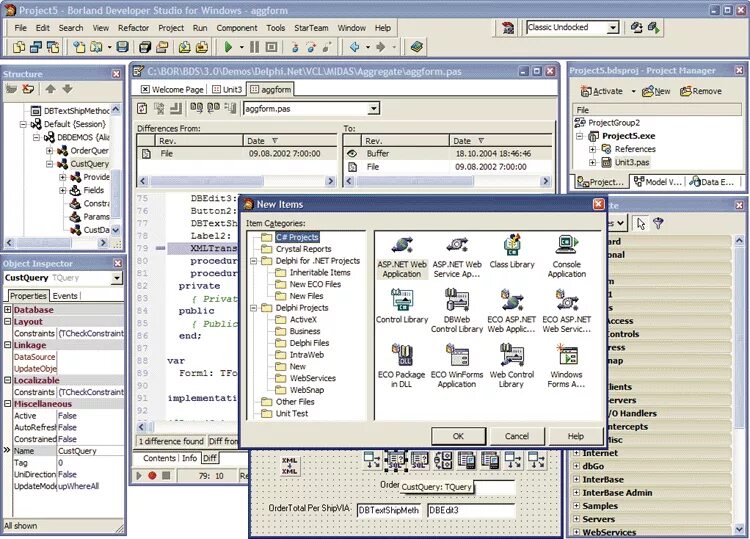Open the Refactor menu
The image size is (750, 539).
click(133, 28)
